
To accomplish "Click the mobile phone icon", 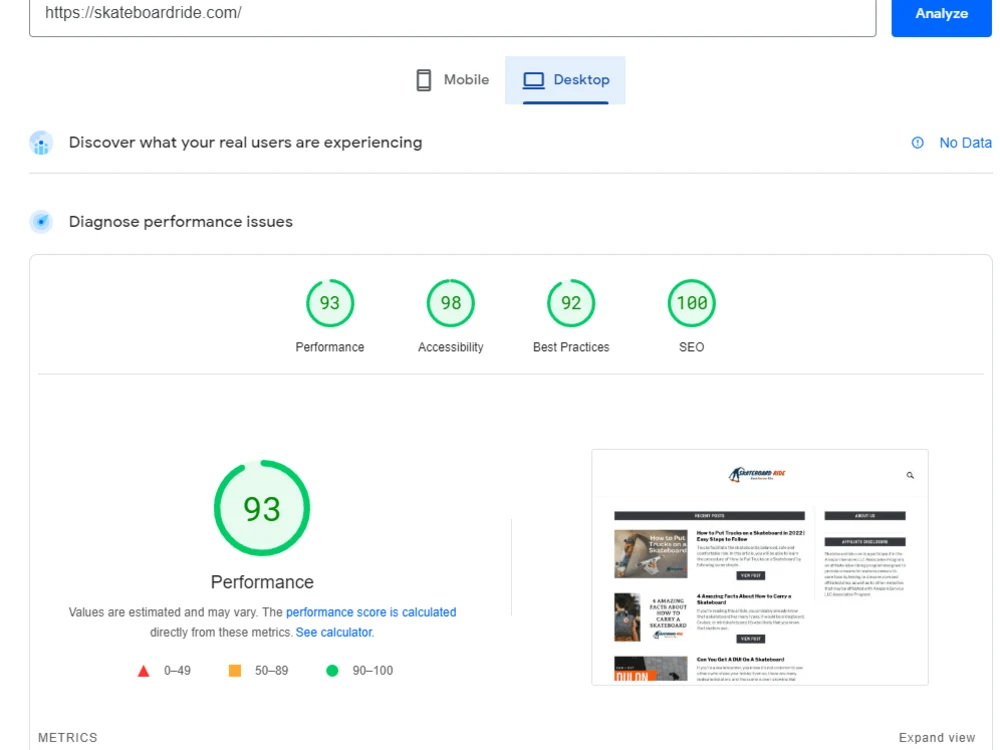I will point(423,80).
